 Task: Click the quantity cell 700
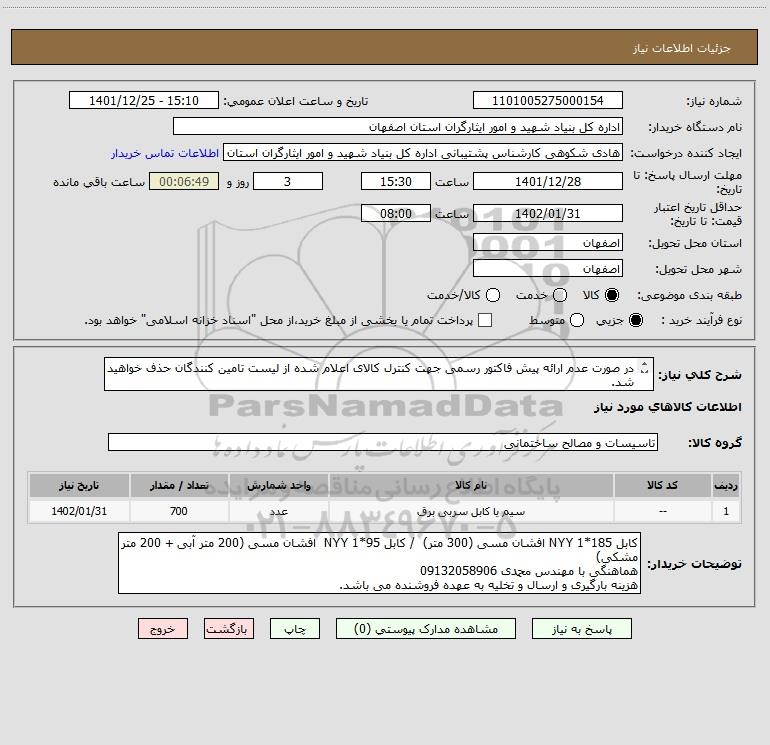point(179,511)
